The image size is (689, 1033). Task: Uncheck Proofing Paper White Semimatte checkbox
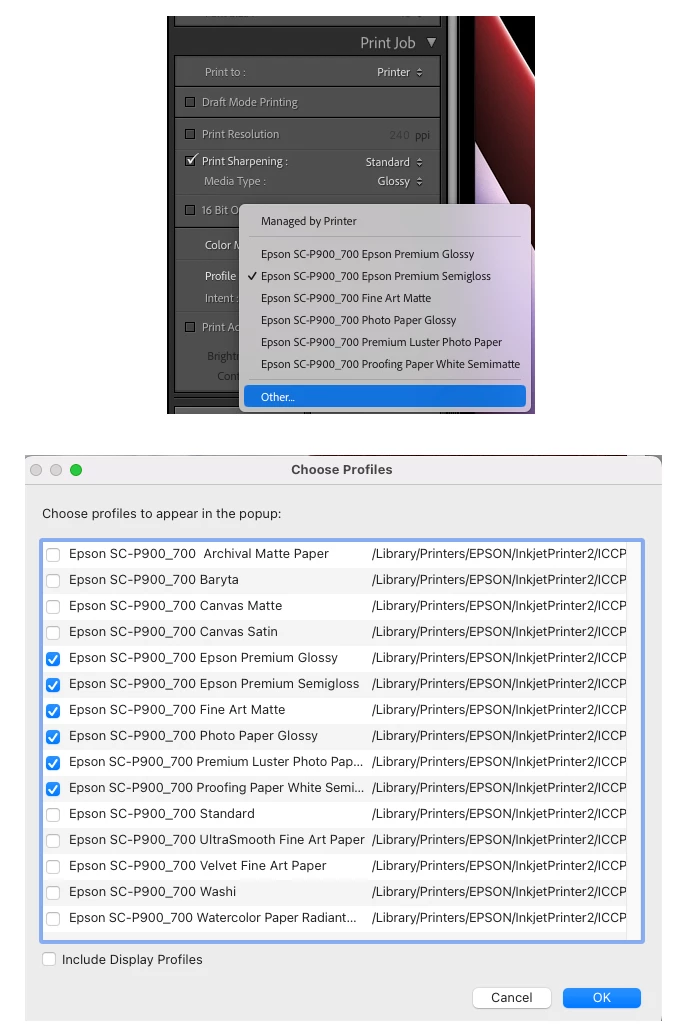[x=53, y=789]
